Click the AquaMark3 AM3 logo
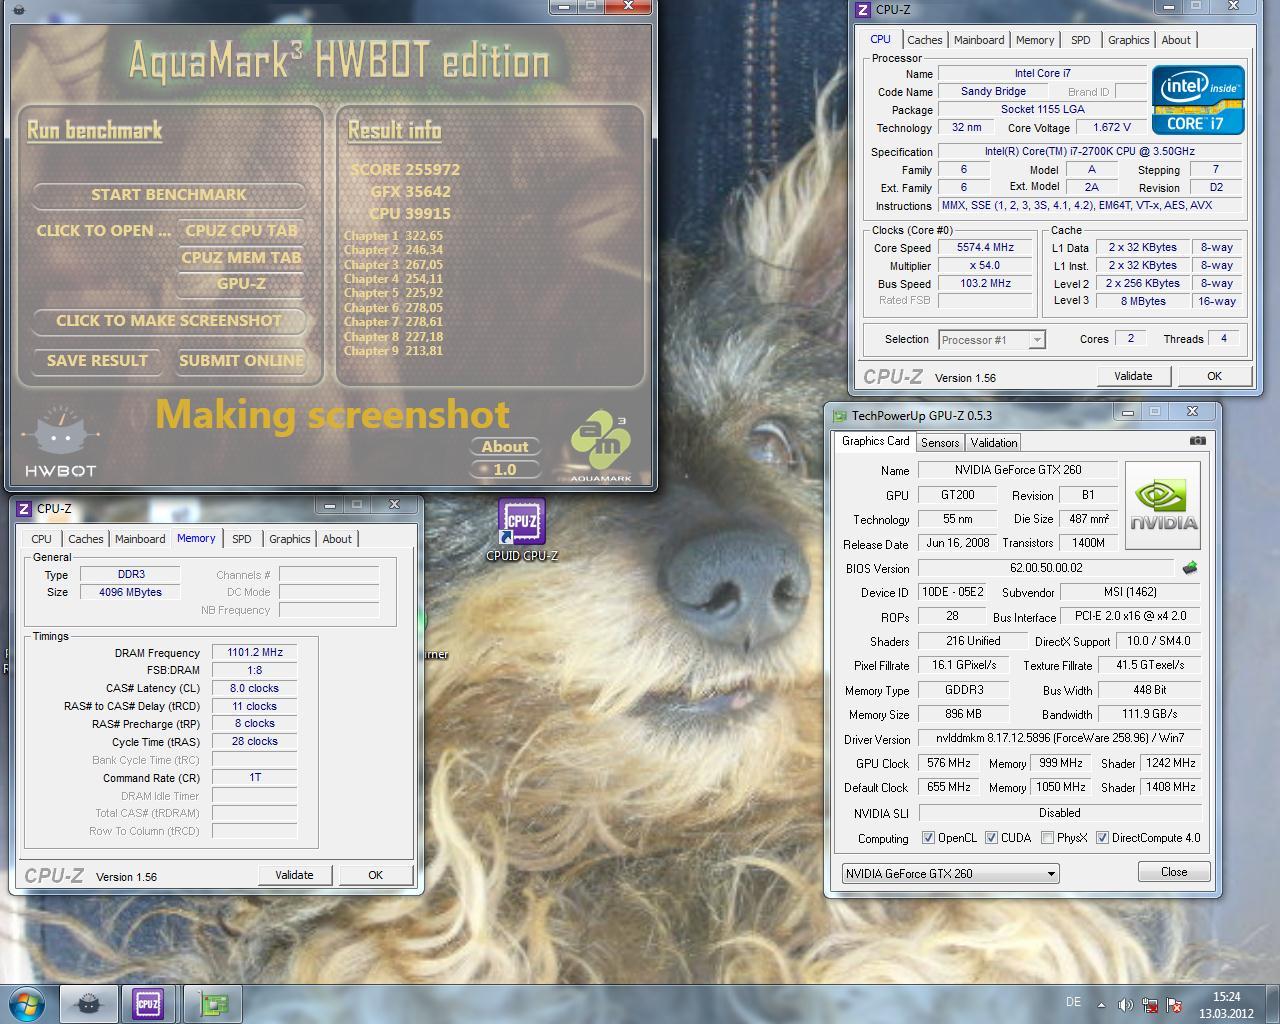The image size is (1280, 1024). (x=601, y=448)
